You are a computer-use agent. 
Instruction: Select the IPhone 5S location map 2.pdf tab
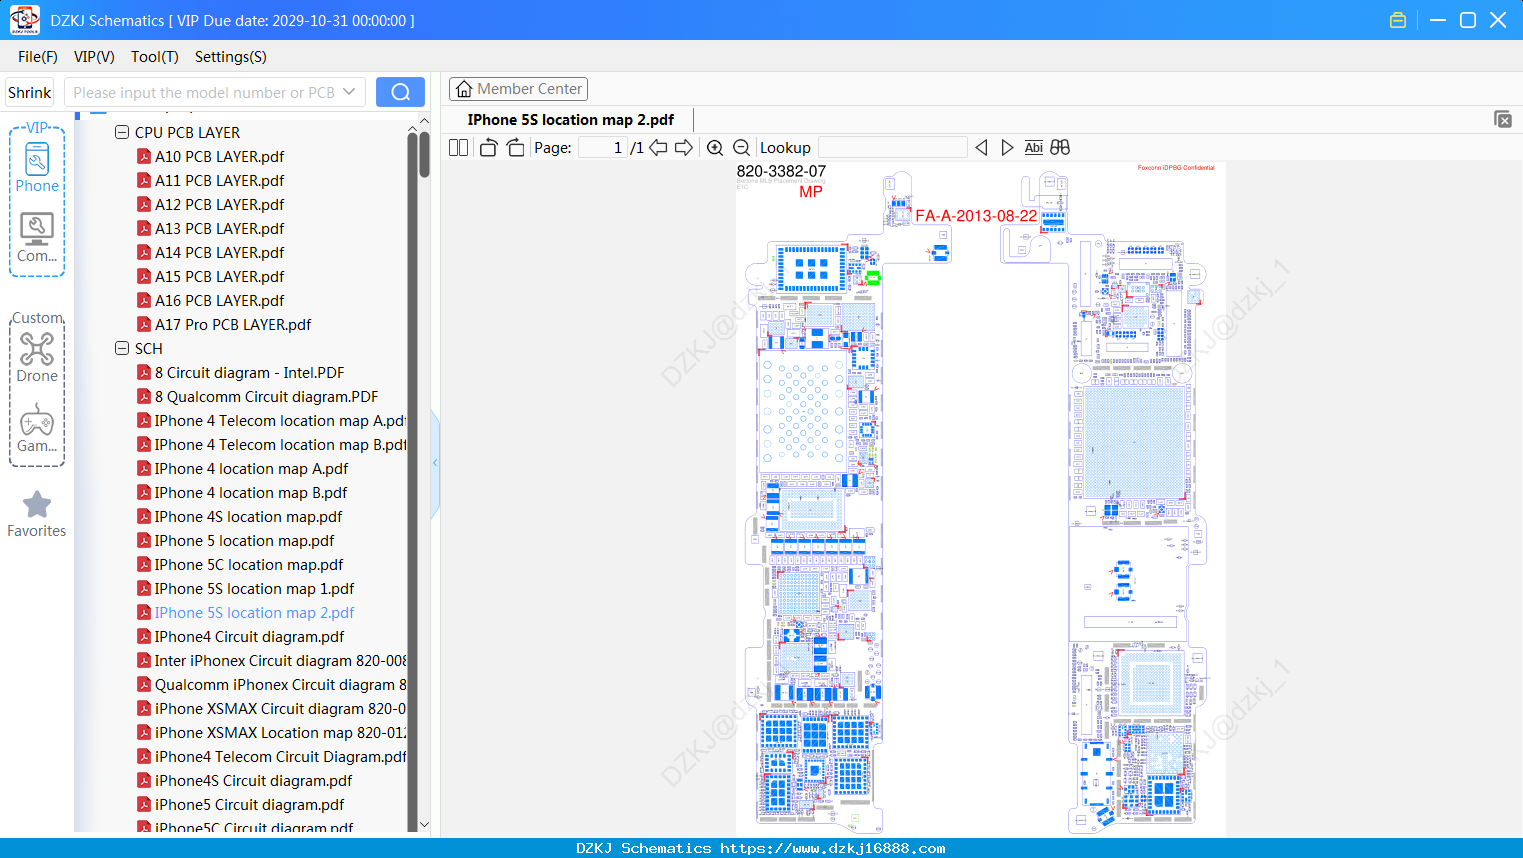pos(571,120)
